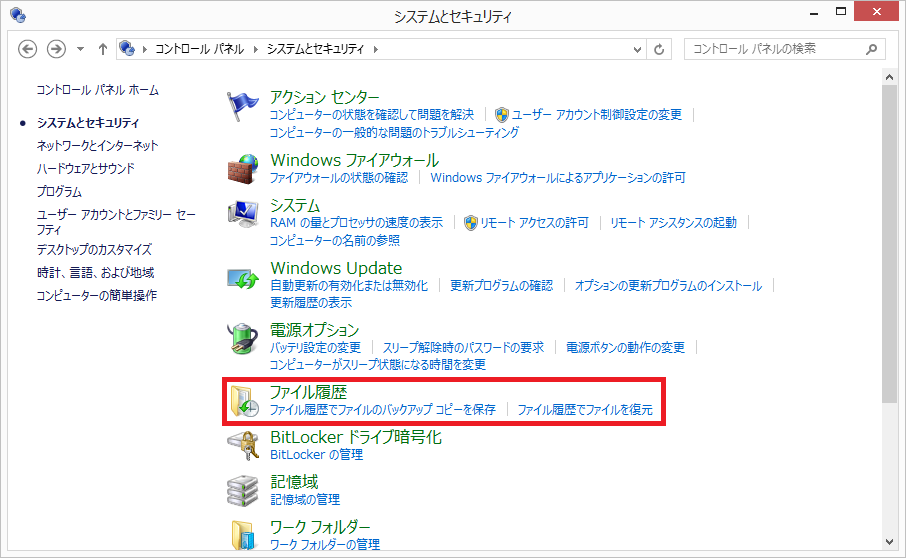
Task: Click the Windows Update arrows icon
Action: point(243,279)
